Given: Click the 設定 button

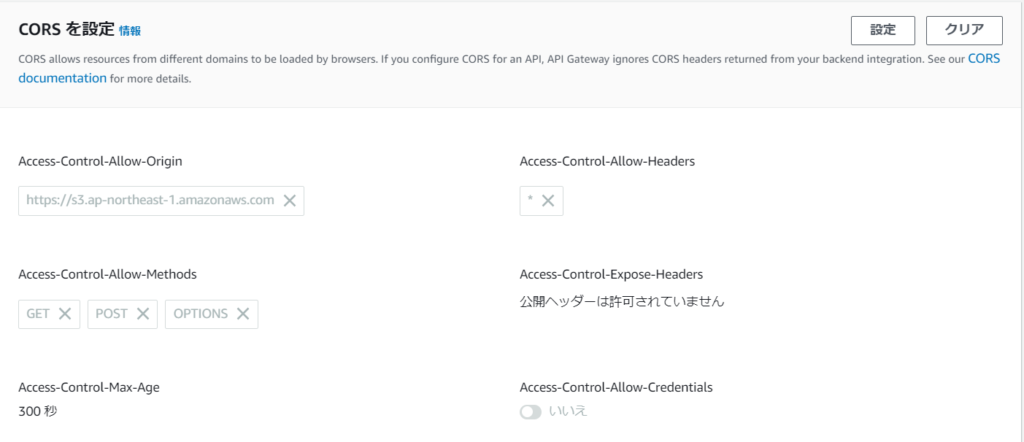Looking at the screenshot, I should (883, 30).
